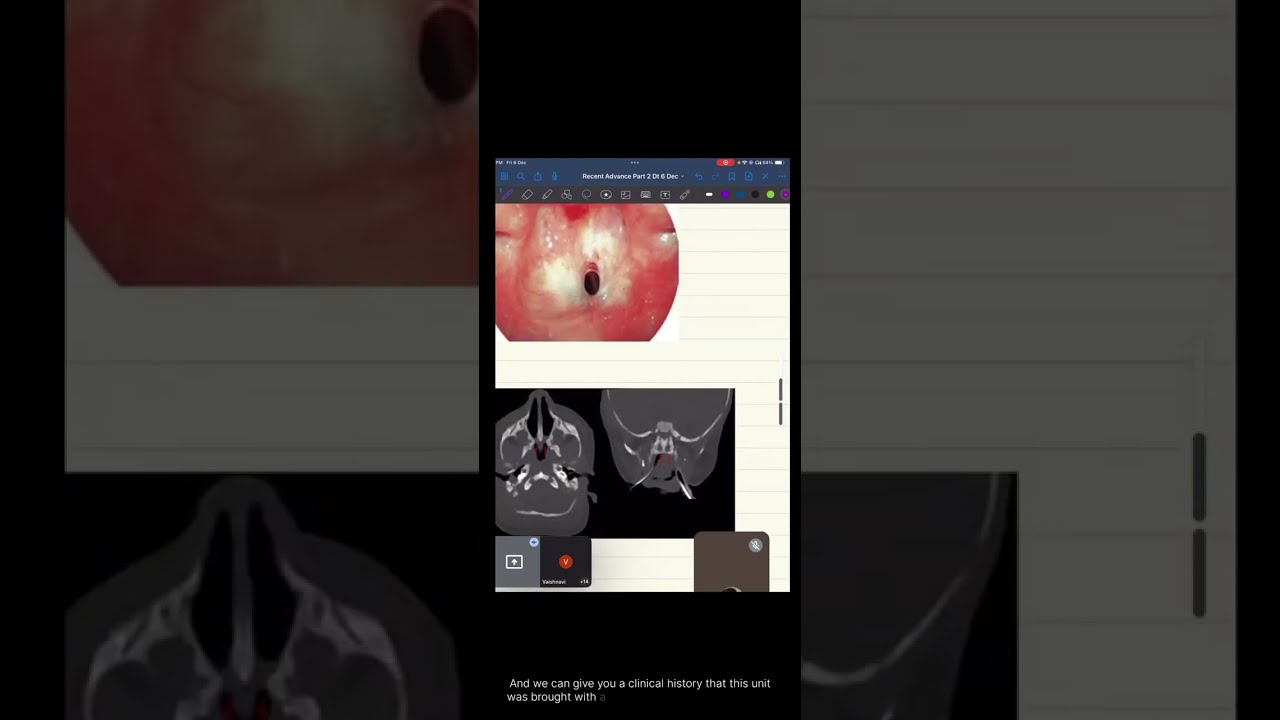Open the search magnifier in GoodNotes
This screenshot has width=1280, height=720.
pos(521,176)
